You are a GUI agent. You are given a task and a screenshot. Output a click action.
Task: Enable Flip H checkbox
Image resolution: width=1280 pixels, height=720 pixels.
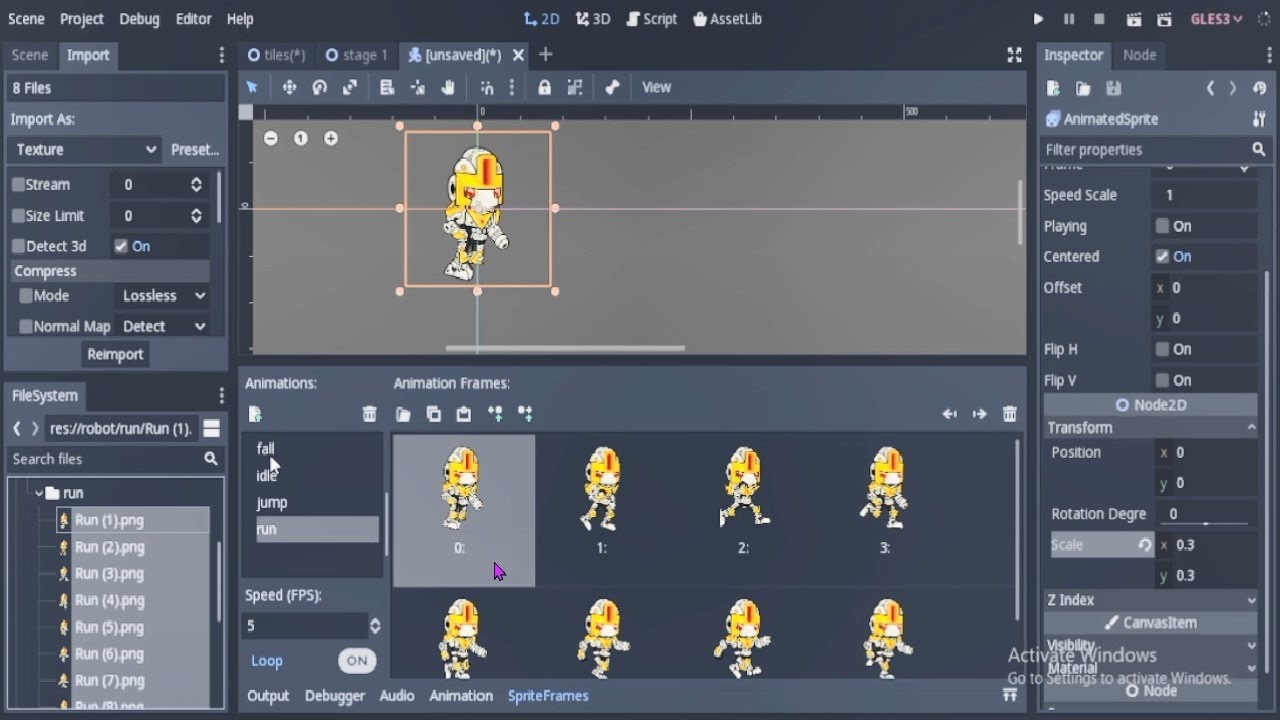click(x=1162, y=350)
